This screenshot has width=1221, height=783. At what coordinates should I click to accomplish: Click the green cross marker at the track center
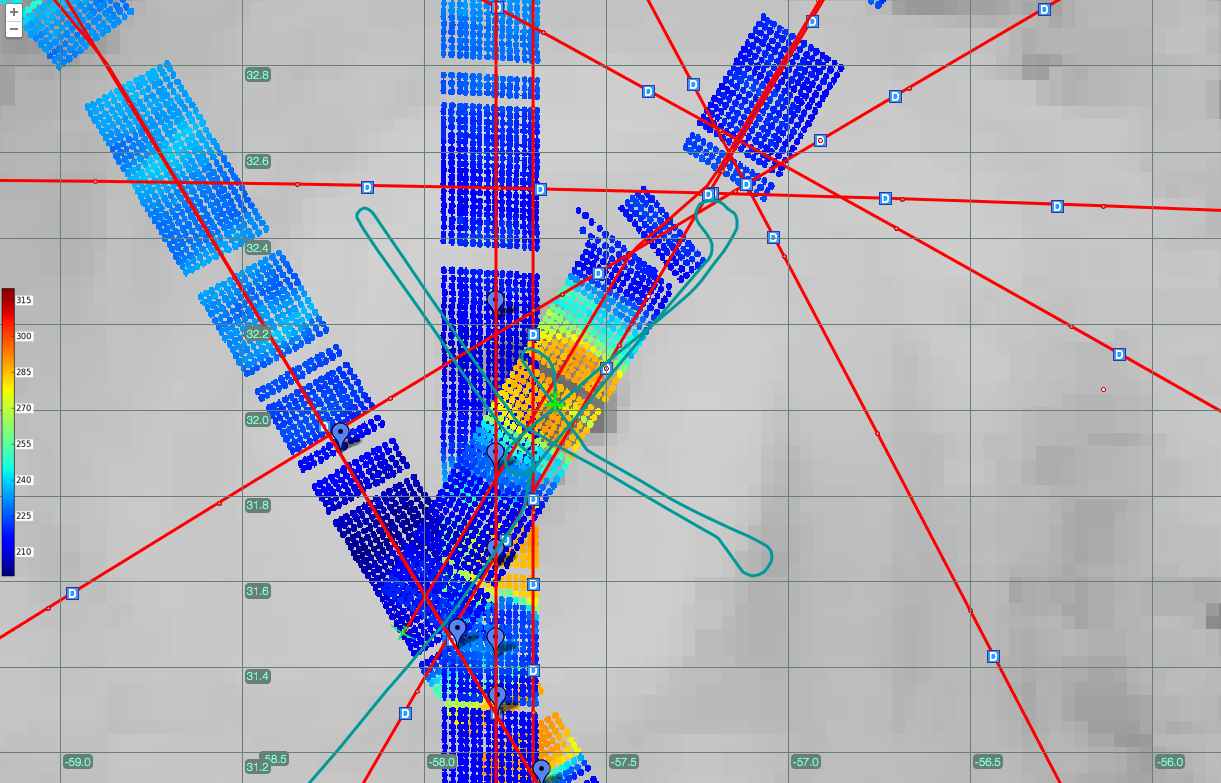tap(553, 402)
